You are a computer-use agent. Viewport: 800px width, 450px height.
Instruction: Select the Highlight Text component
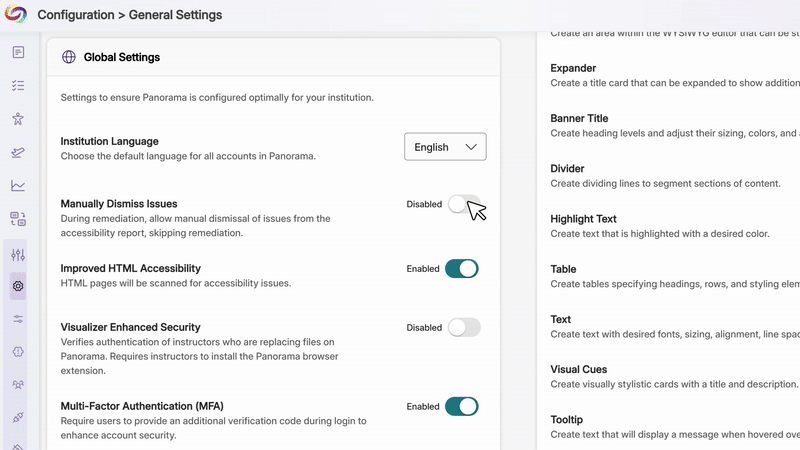(583, 219)
